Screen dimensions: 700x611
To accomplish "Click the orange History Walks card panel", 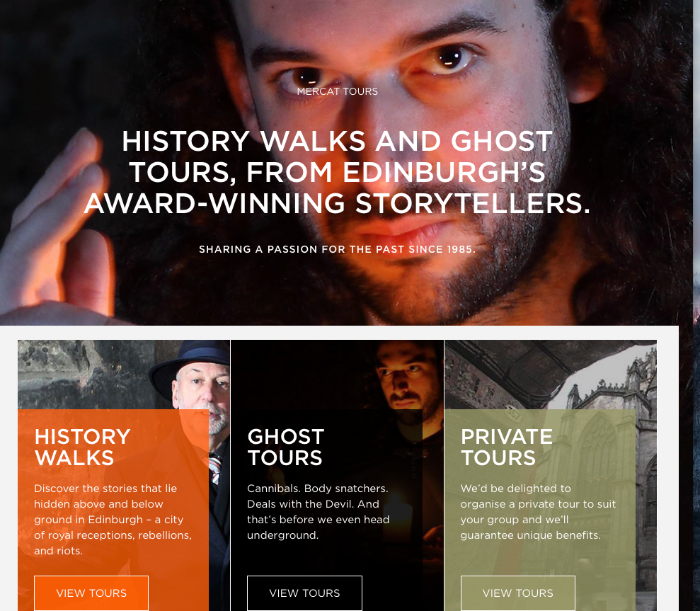I will [113, 510].
